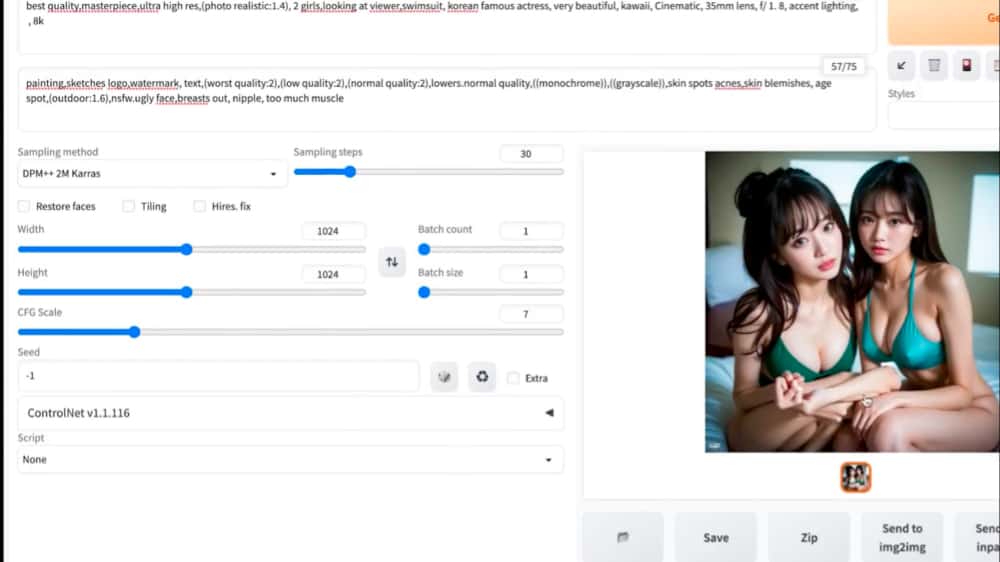The image size is (1000, 562).
Task: Enable the Restore faces checkbox
Action: coord(24,206)
